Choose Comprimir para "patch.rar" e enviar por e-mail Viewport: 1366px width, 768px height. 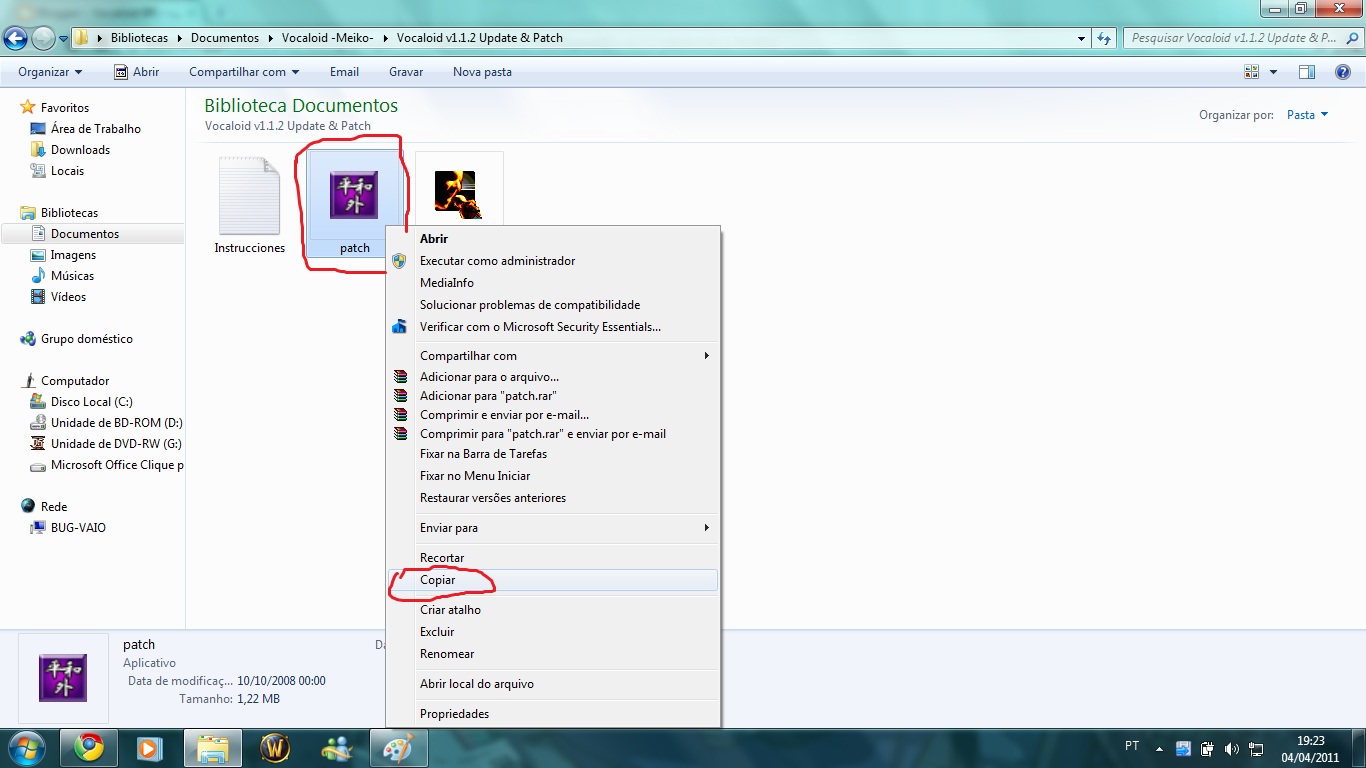click(553, 434)
